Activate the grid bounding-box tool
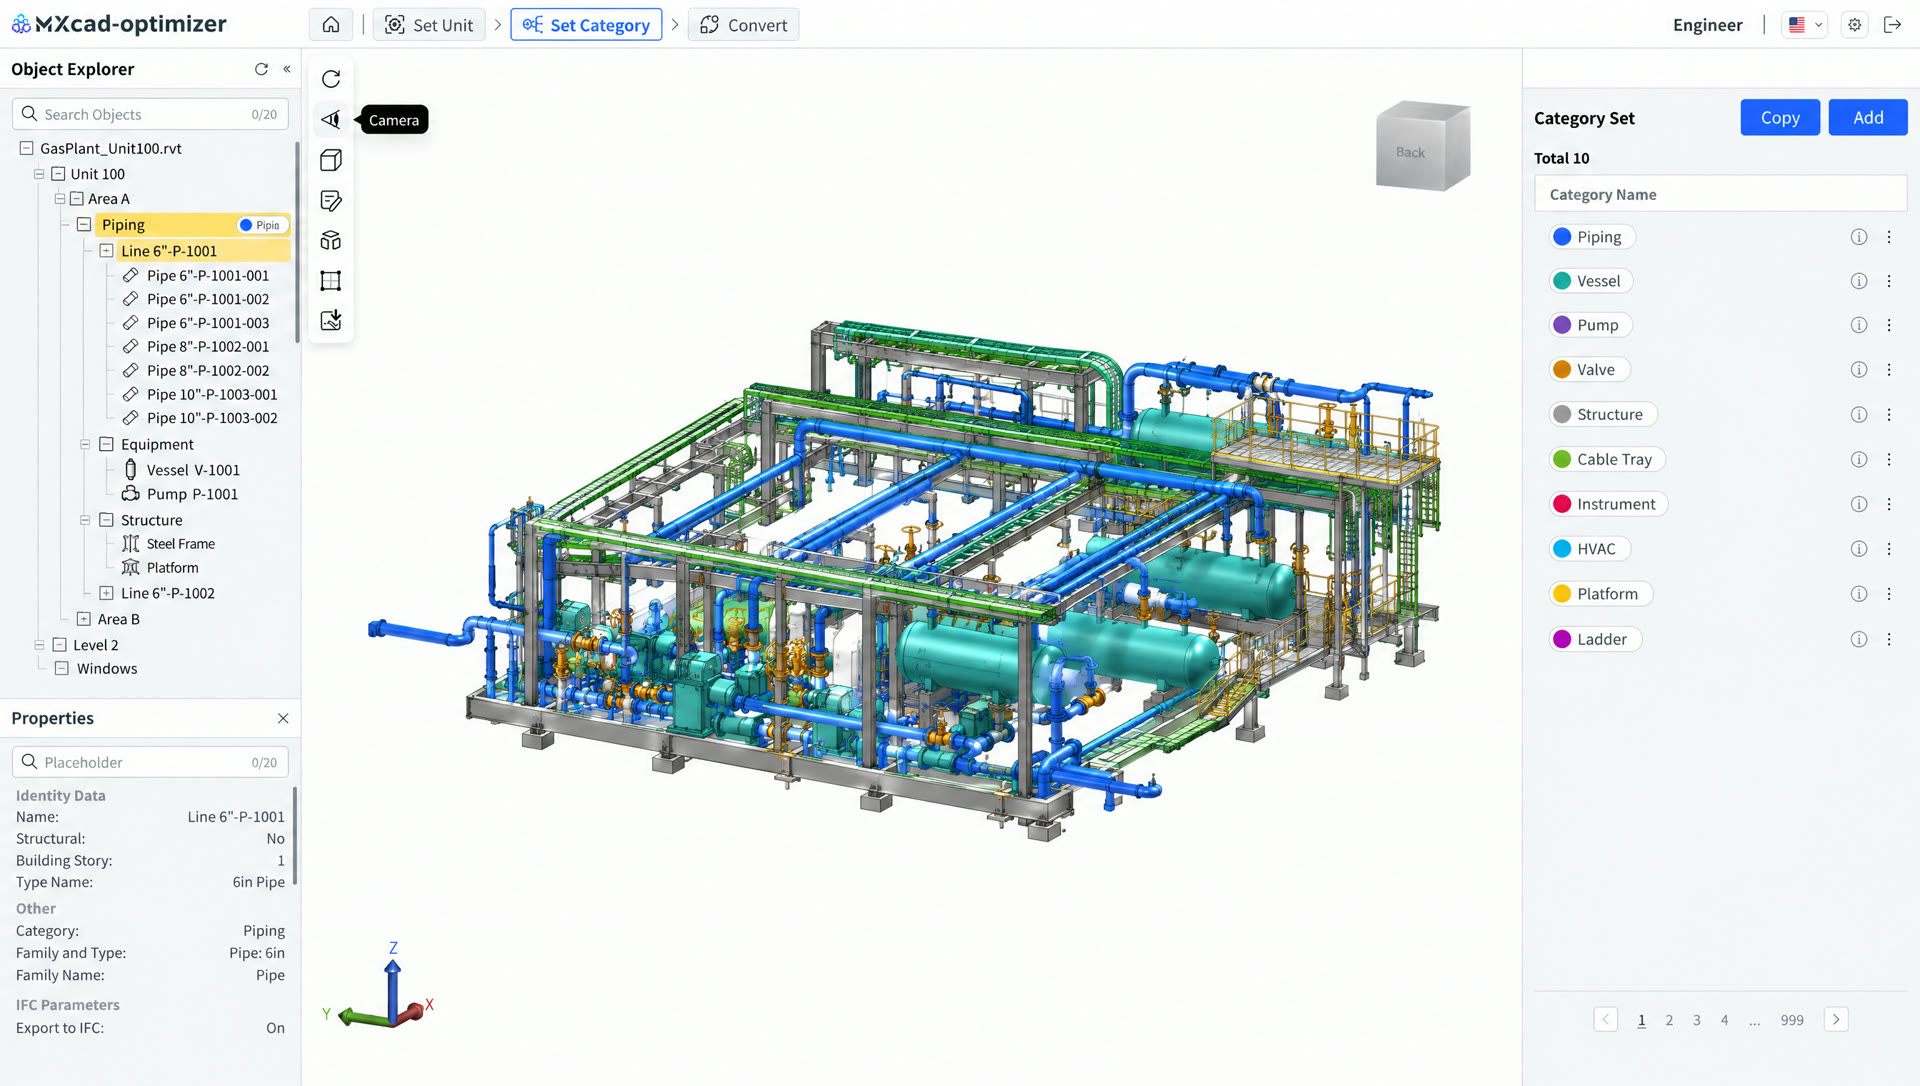The image size is (1920, 1086). pos(331,281)
